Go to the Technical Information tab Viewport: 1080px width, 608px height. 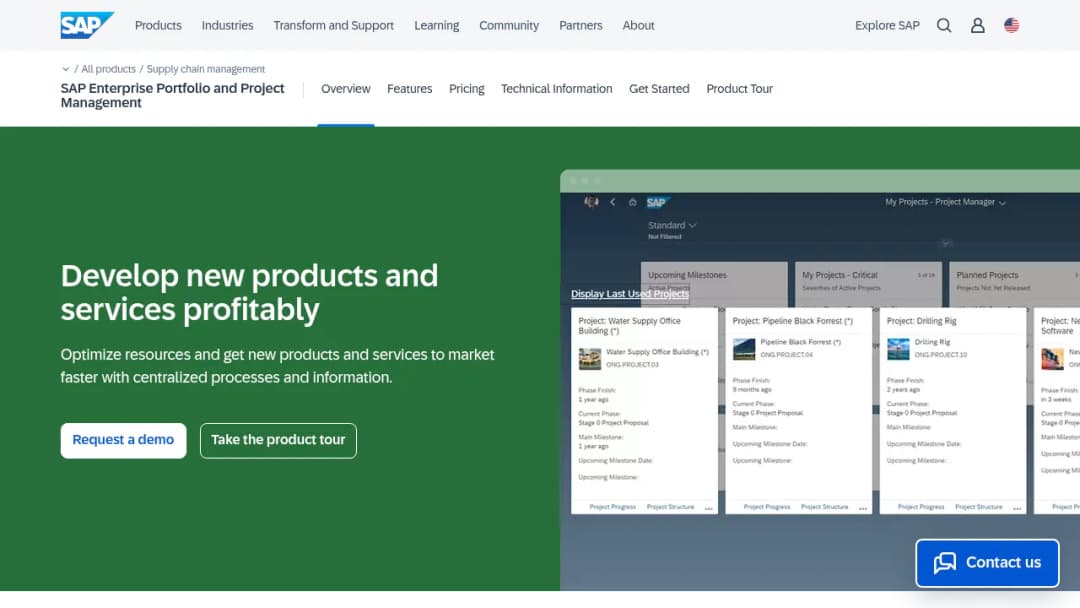coord(557,89)
